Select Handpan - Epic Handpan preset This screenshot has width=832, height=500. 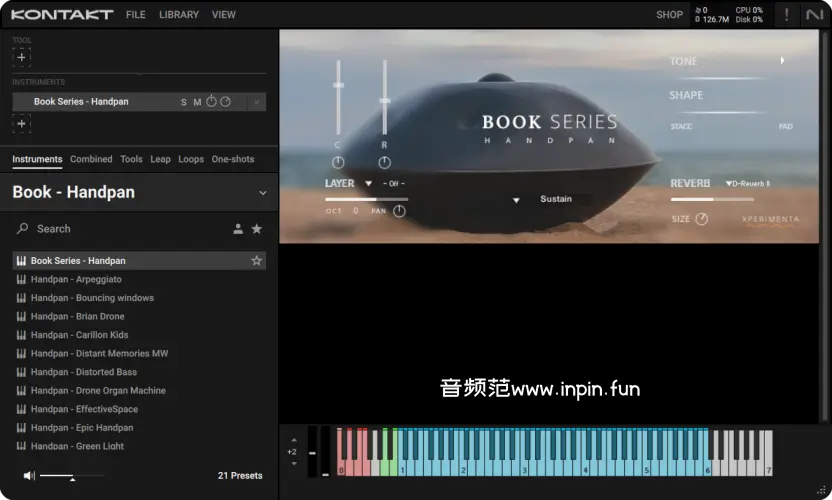pyautogui.click(x=139, y=428)
